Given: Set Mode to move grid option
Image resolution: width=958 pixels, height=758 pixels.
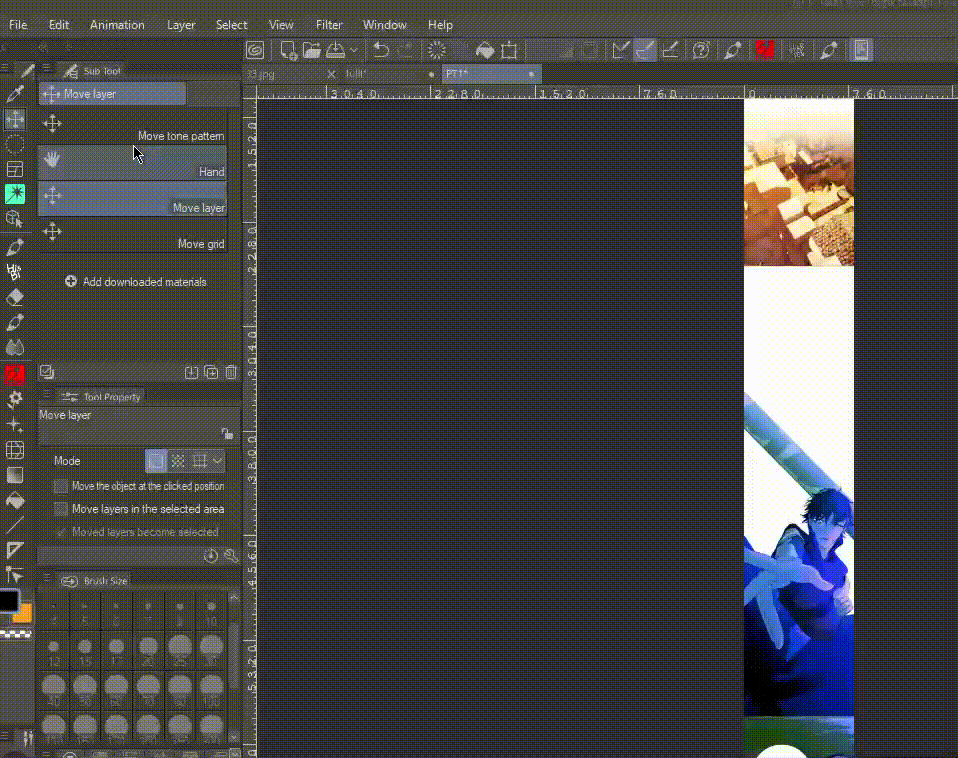Looking at the screenshot, I should tap(200, 461).
